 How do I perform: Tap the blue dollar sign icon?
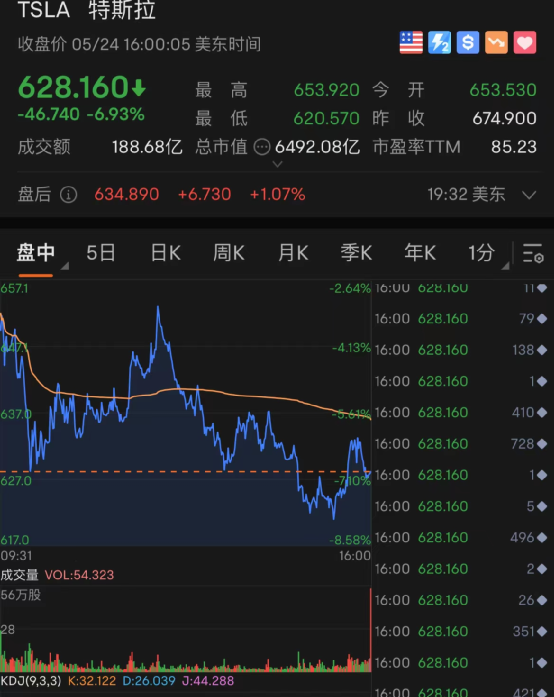(x=468, y=43)
